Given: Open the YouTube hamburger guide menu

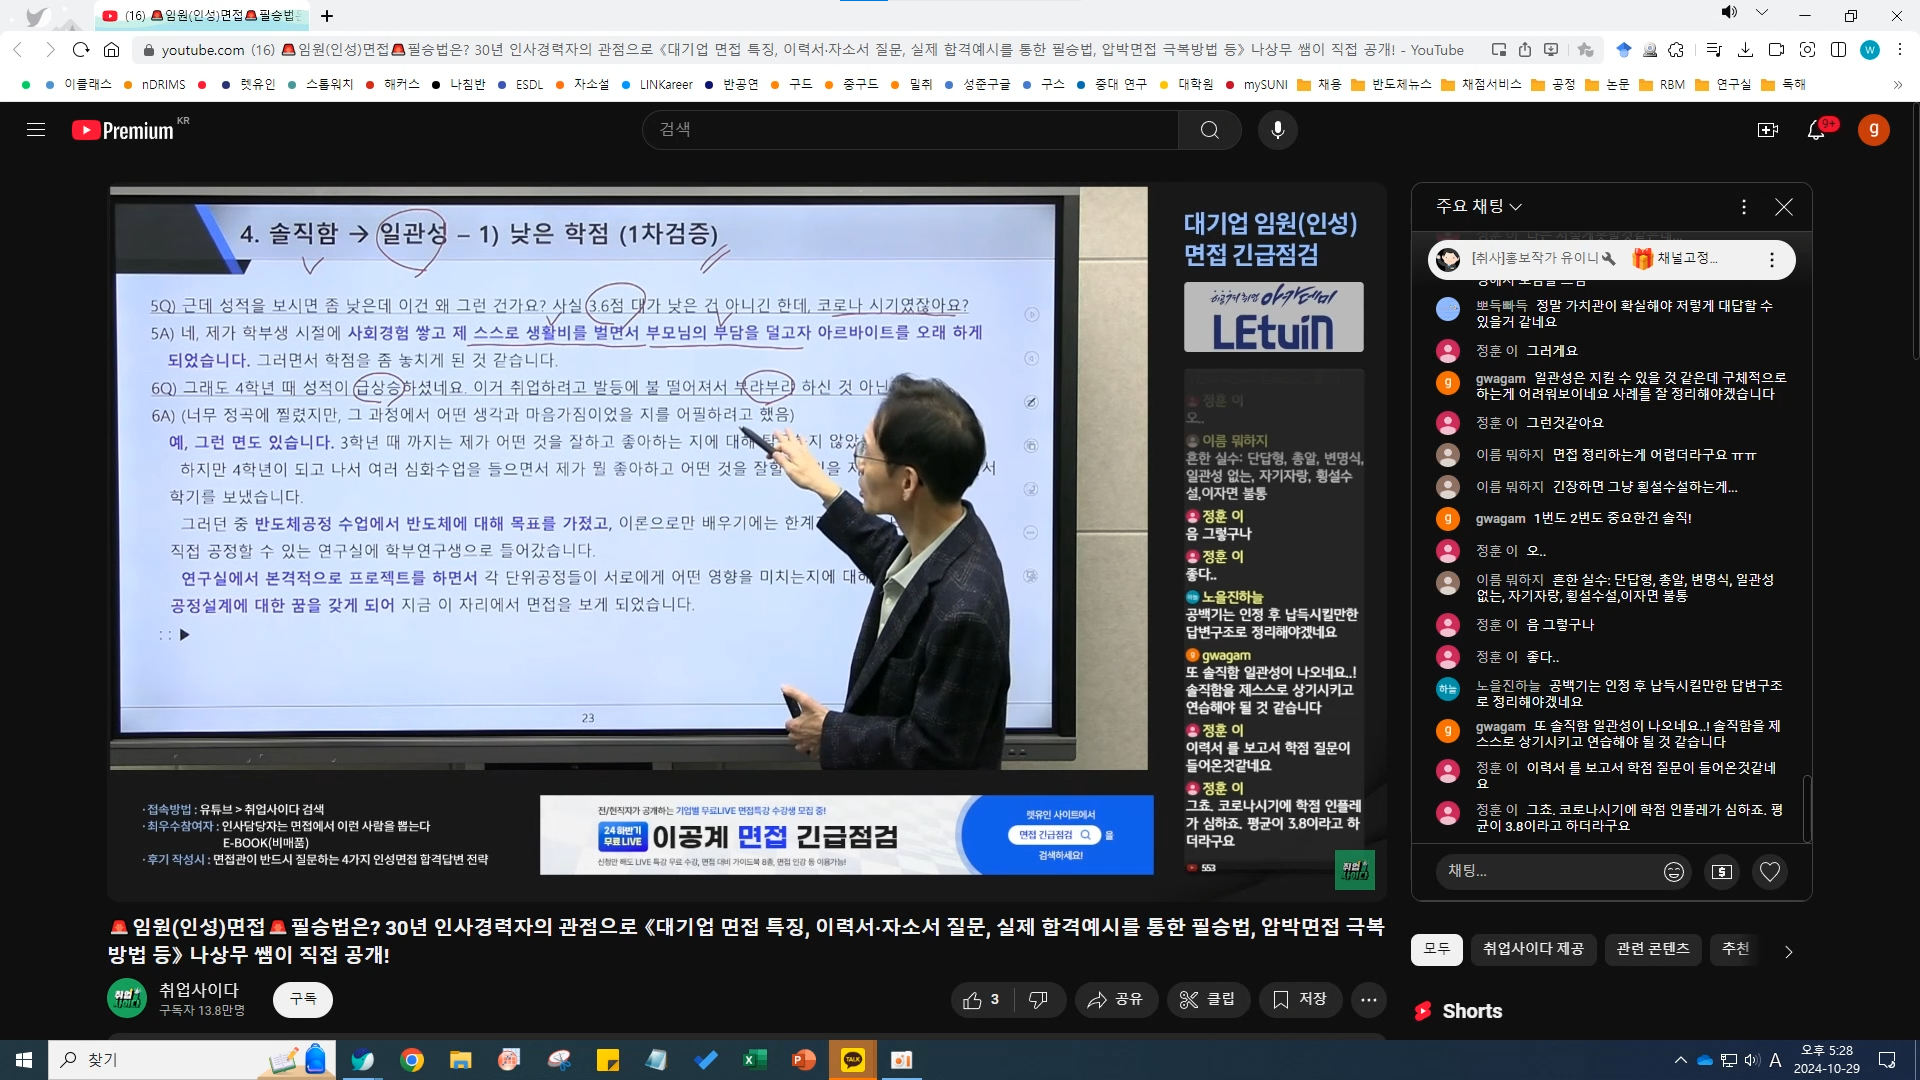Looking at the screenshot, I should click(36, 130).
